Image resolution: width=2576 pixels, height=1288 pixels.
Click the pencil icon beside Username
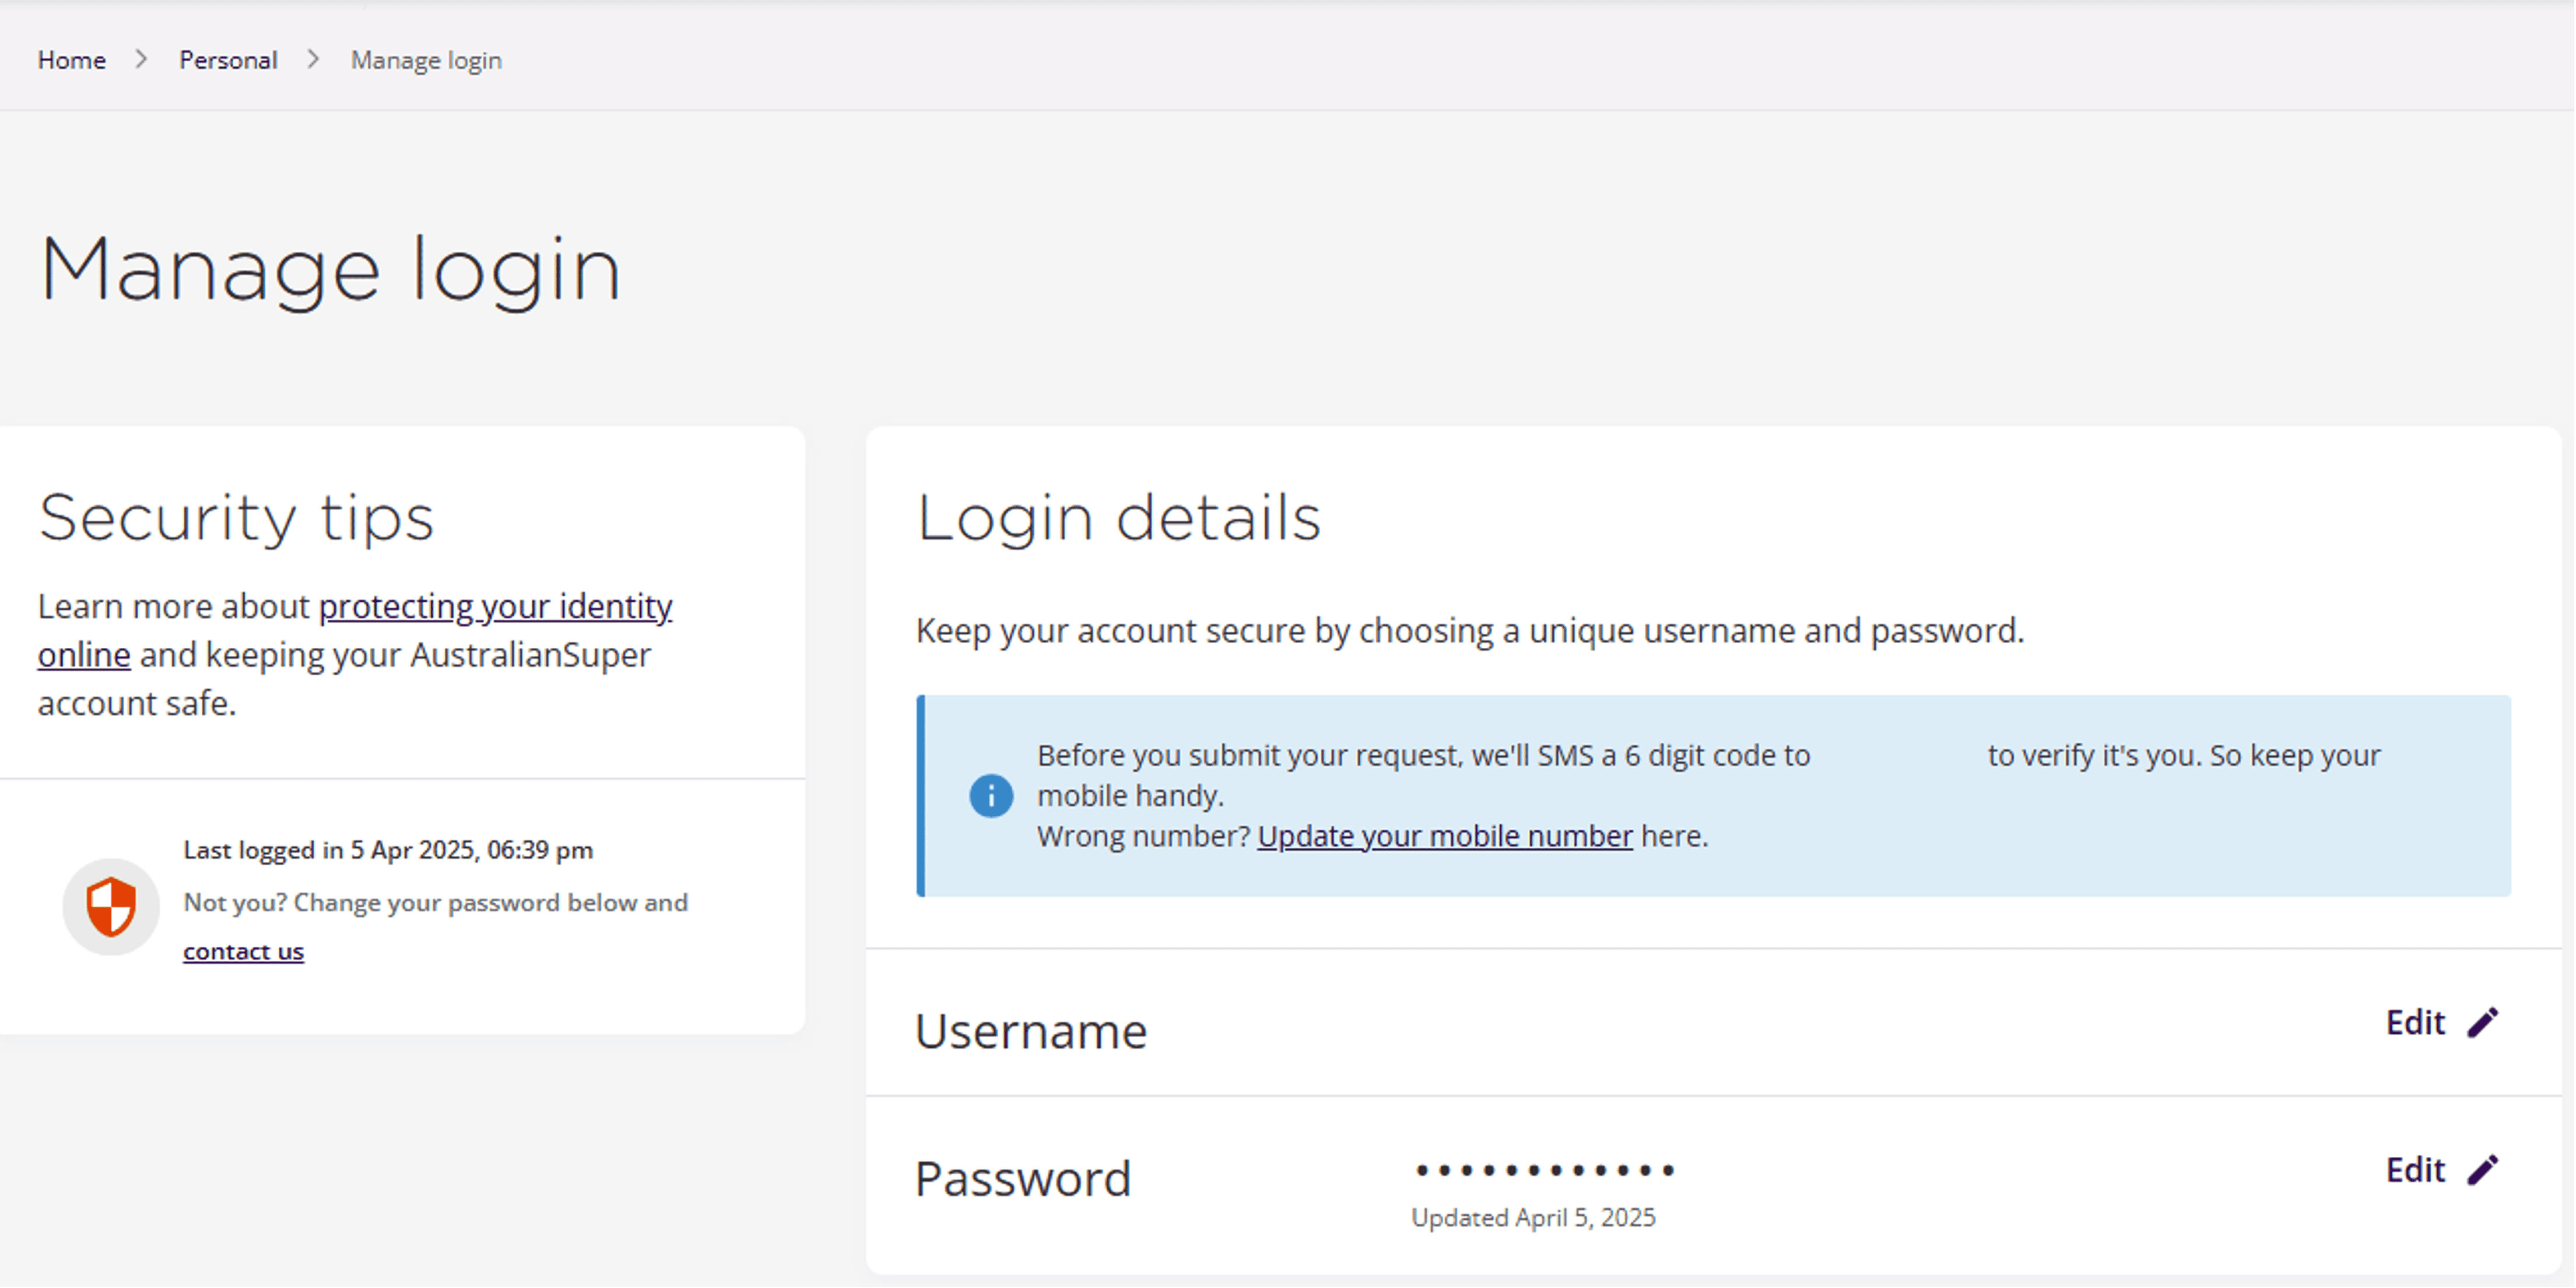(x=2482, y=1022)
